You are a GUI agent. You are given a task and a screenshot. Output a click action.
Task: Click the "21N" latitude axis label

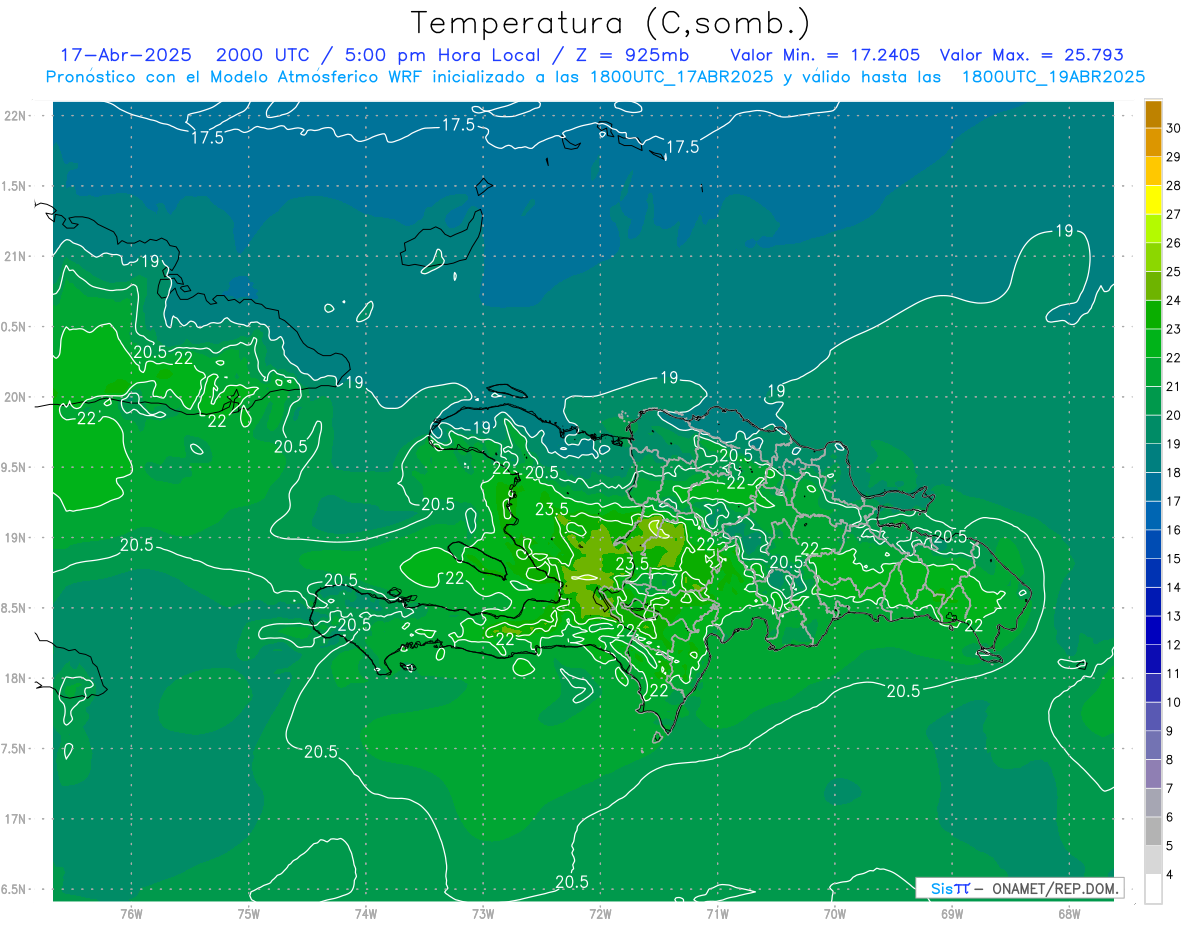click(14, 256)
